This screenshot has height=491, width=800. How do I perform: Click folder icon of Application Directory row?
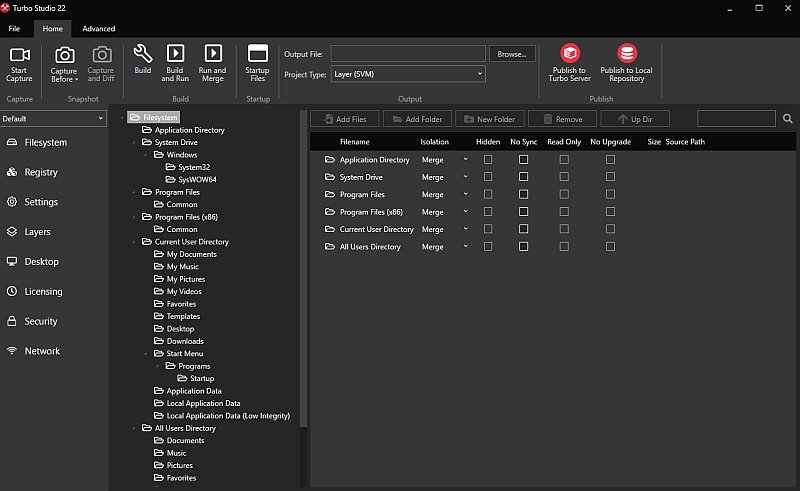point(330,160)
